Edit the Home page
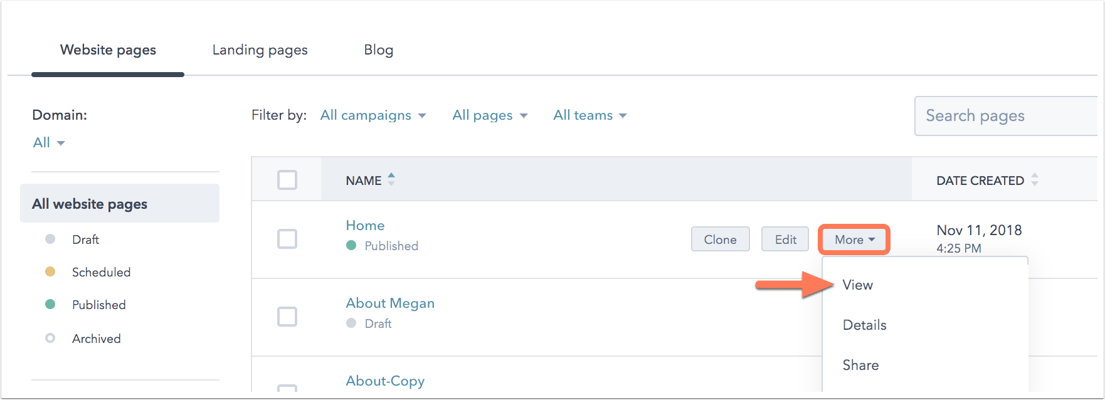 pos(785,239)
